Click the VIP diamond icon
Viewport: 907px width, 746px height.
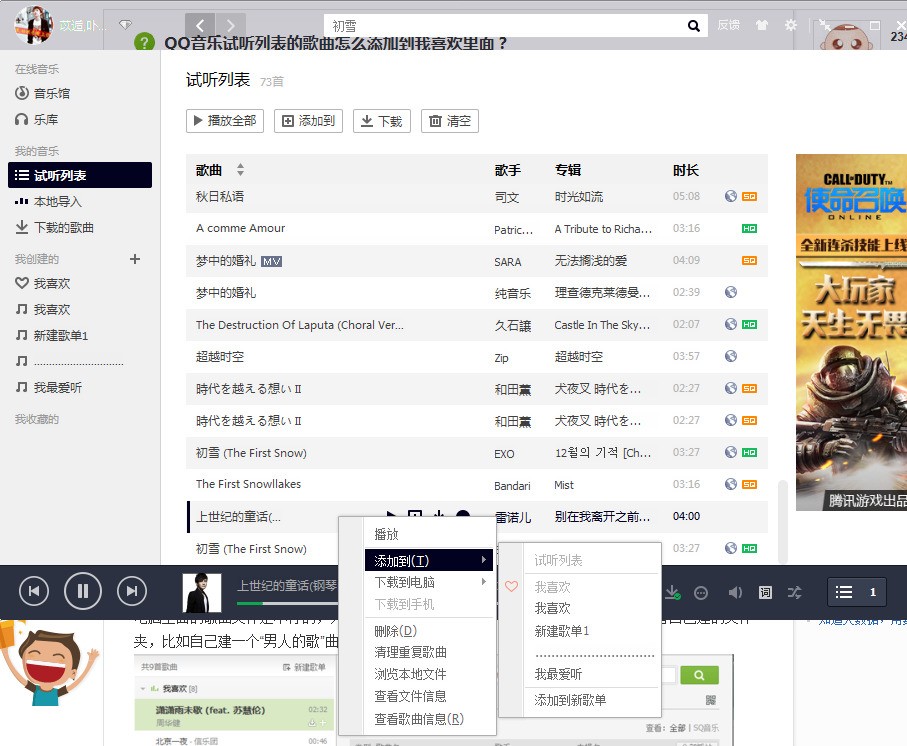126,25
